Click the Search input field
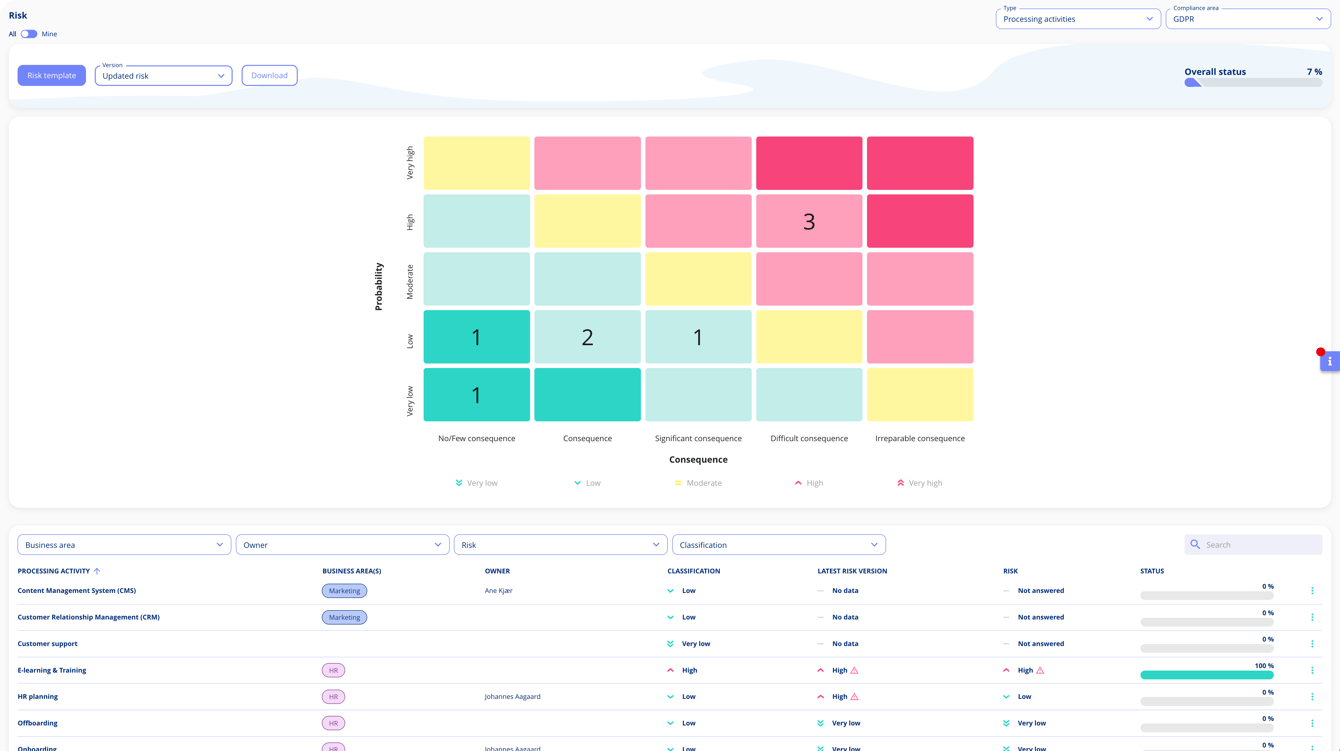Image resolution: width=1340 pixels, height=751 pixels. (x=1260, y=545)
